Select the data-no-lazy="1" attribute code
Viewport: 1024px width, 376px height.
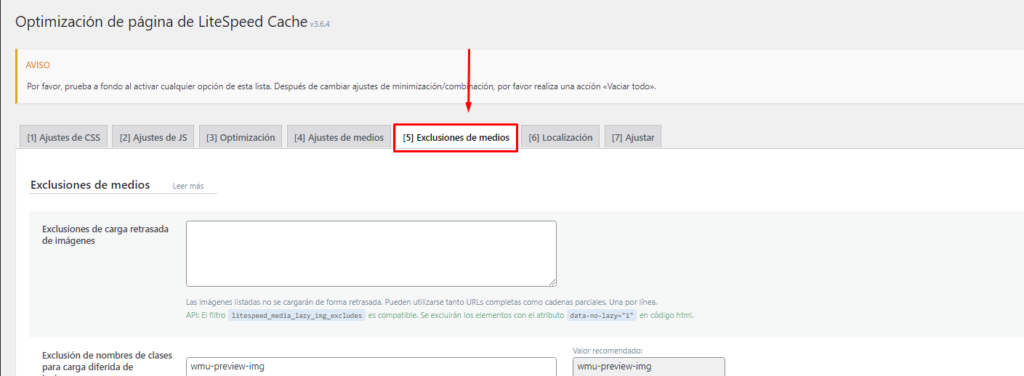coord(601,315)
